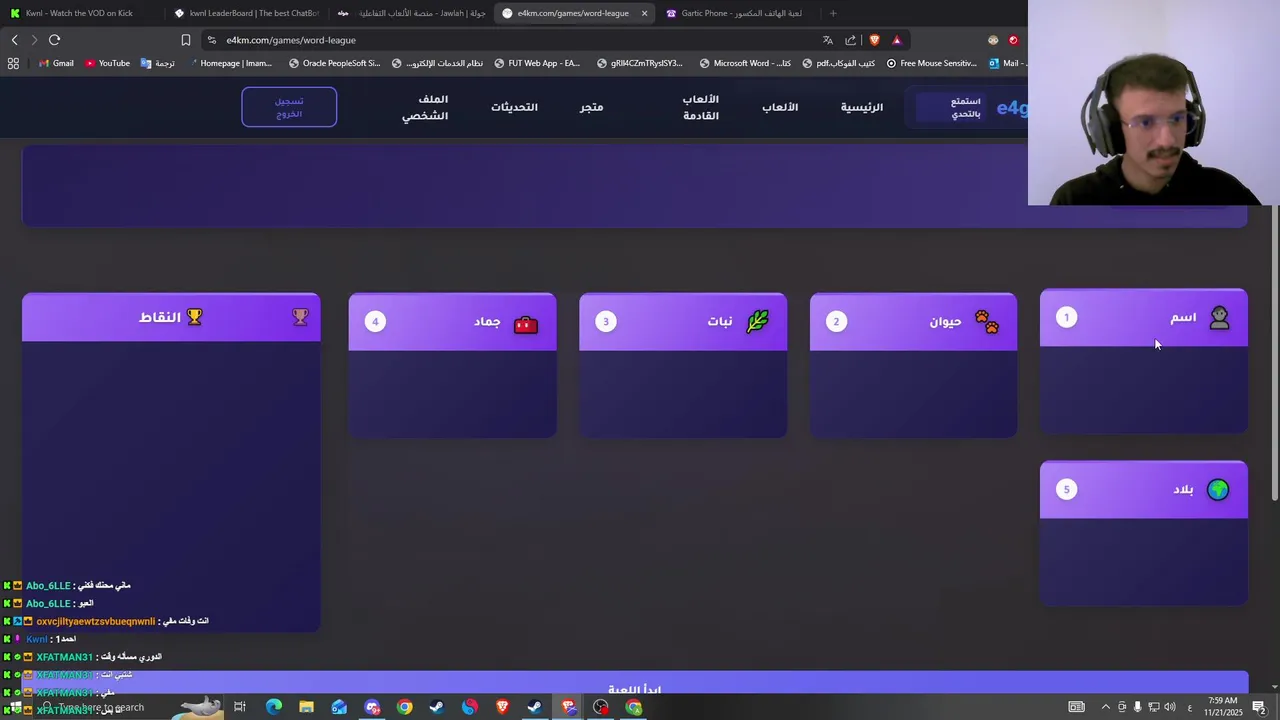
Task: Open a new browser tab
Action: coord(832,13)
